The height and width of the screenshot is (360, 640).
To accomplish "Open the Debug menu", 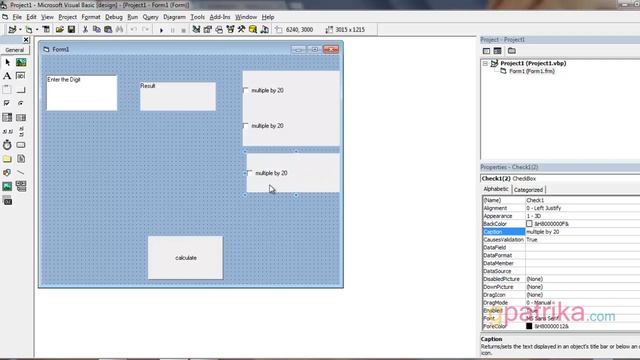I will [113, 17].
